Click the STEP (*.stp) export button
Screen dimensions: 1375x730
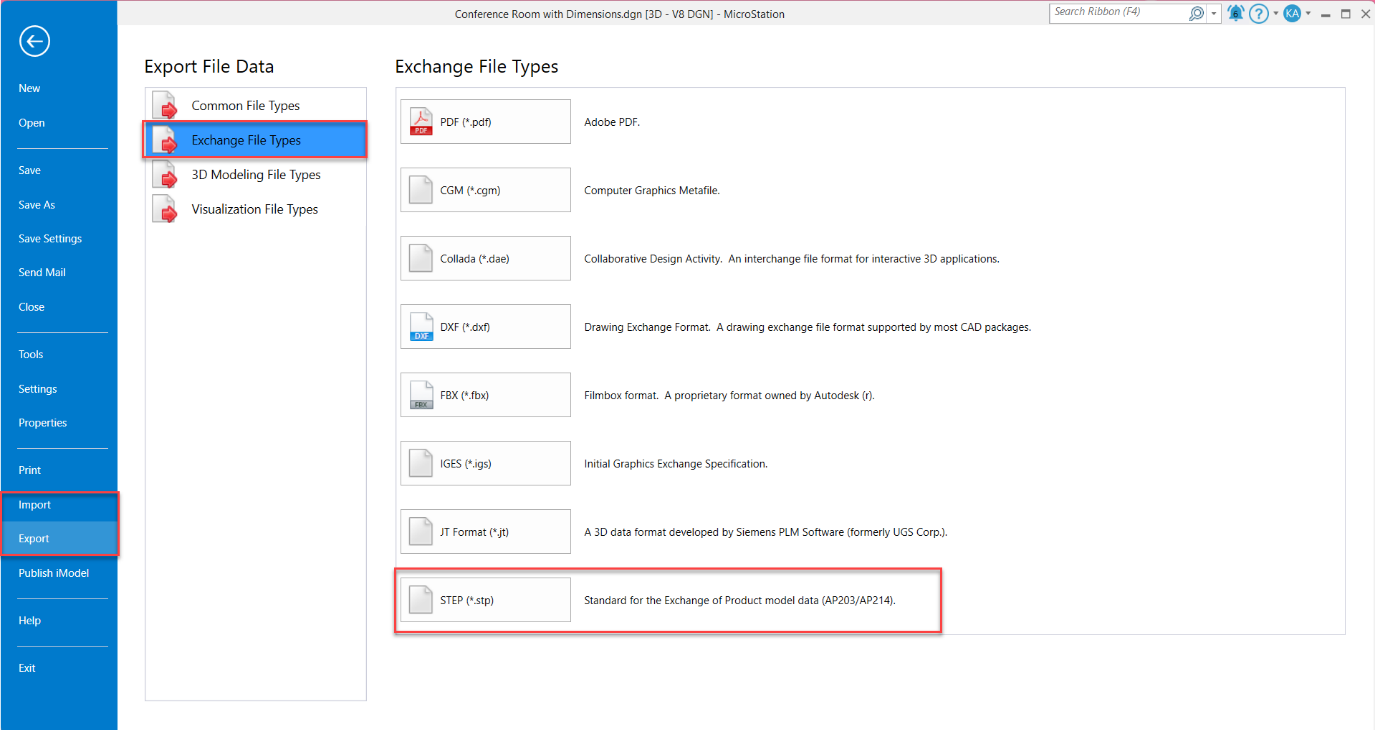pos(486,600)
